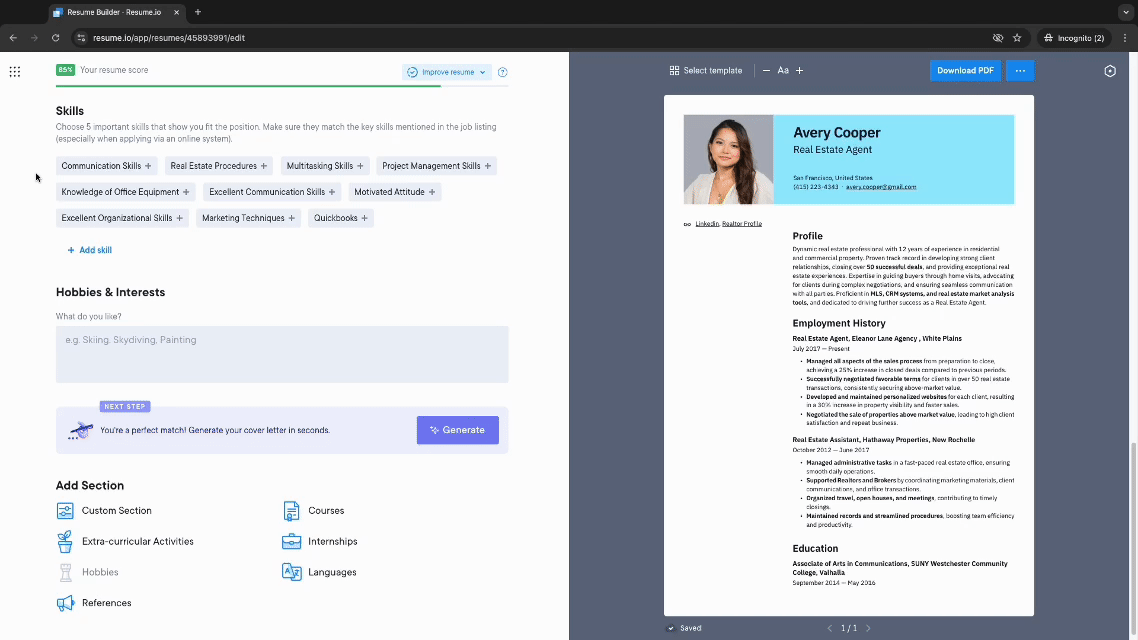1138x640 pixels.
Task: Expand the more options ellipsis menu
Action: [1019, 70]
